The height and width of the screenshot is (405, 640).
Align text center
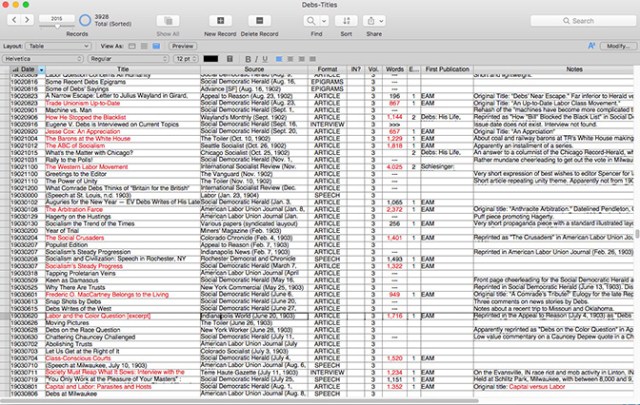pos(290,59)
